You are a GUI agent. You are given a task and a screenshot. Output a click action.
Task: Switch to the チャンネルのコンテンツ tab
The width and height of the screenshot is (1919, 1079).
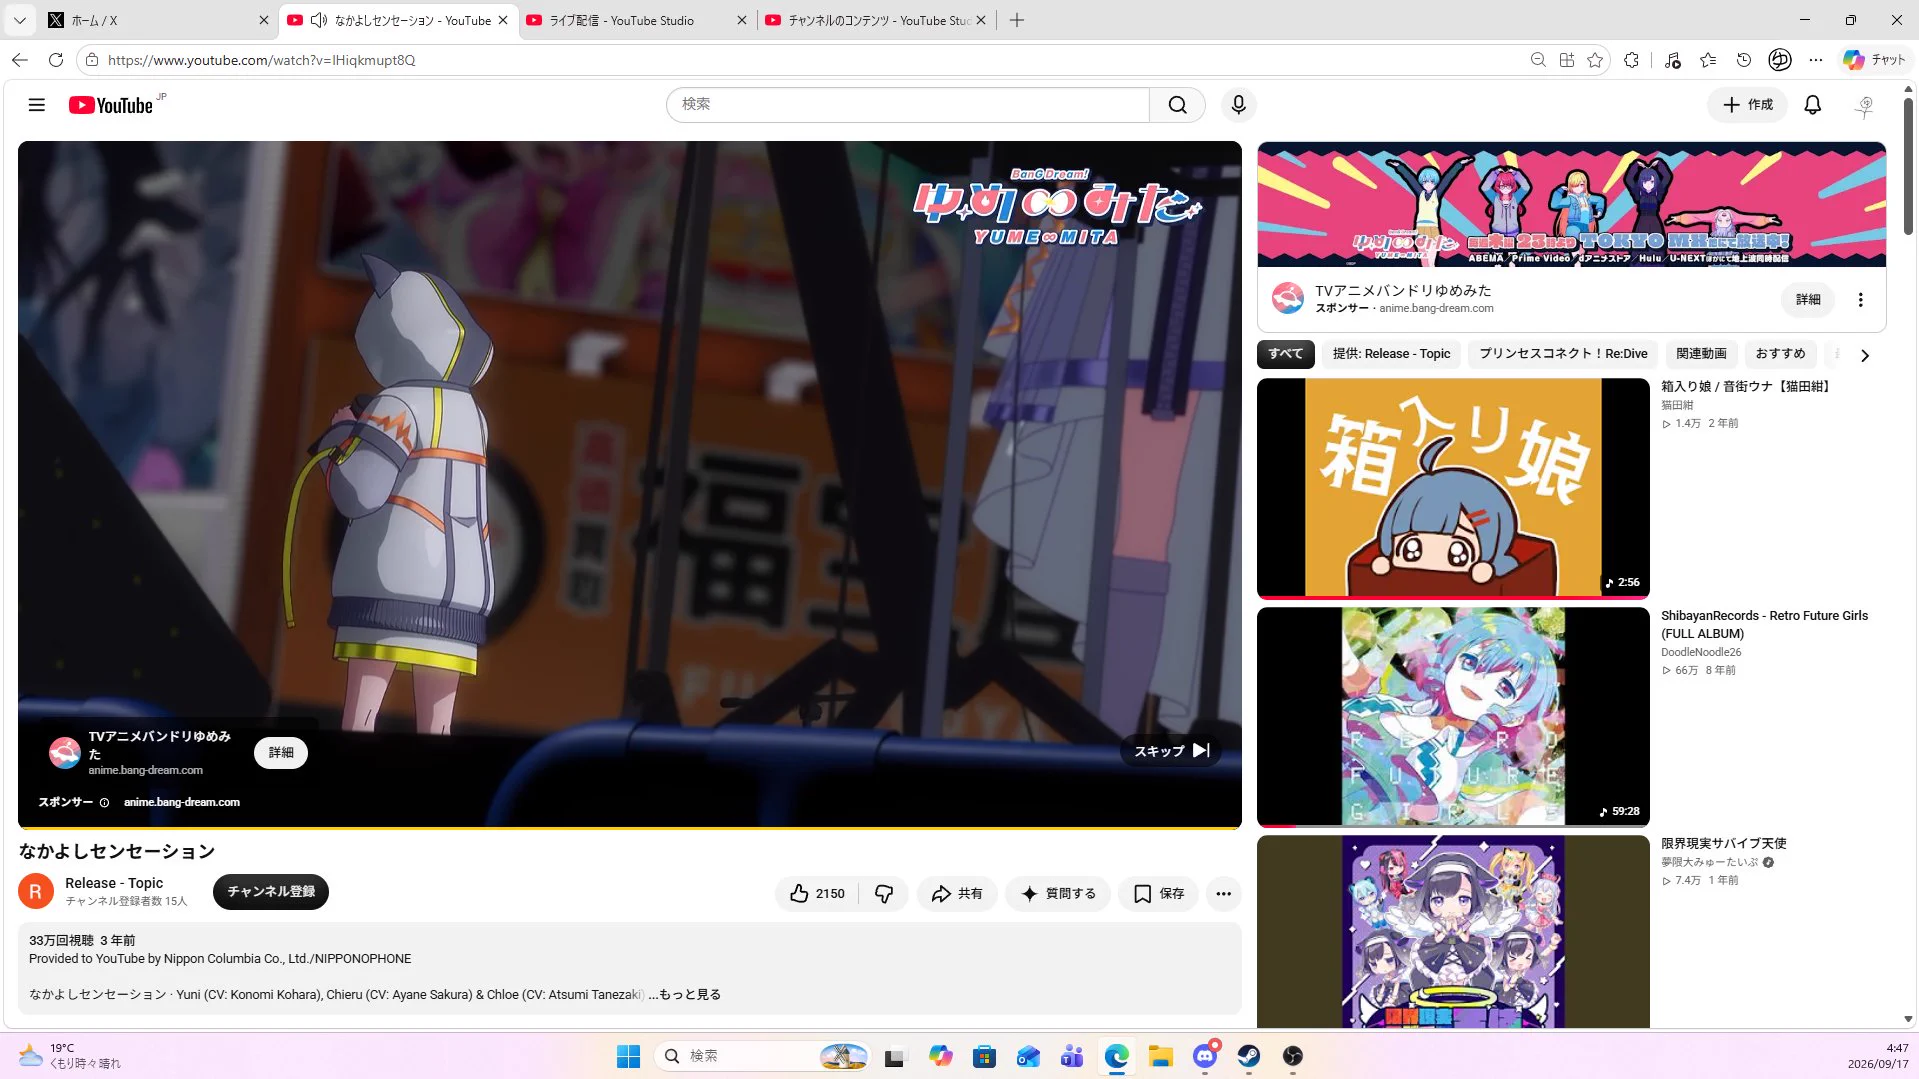(875, 20)
